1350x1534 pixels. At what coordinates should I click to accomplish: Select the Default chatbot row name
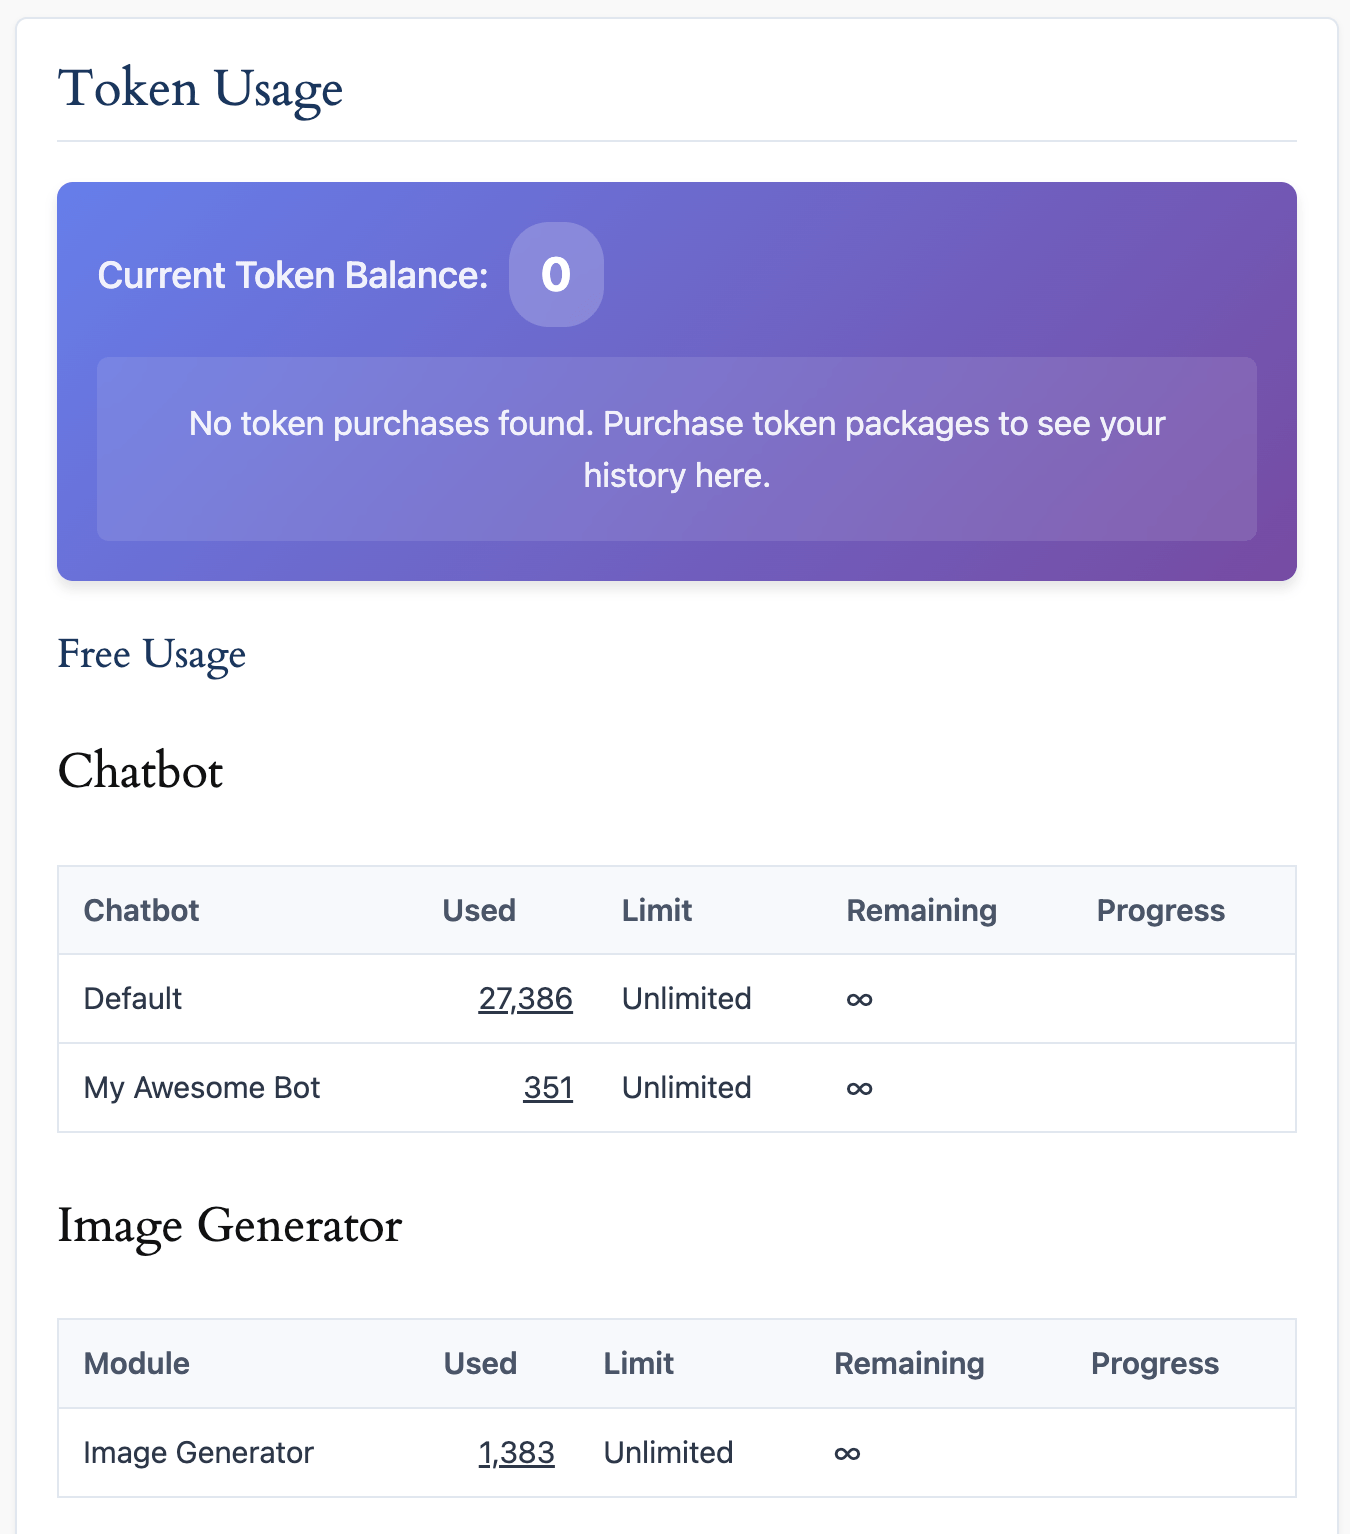click(133, 998)
